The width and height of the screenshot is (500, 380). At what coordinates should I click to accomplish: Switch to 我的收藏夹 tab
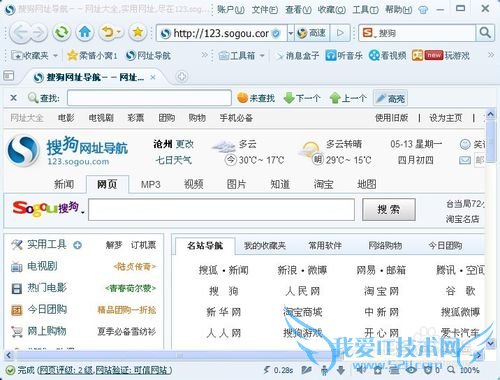point(265,246)
